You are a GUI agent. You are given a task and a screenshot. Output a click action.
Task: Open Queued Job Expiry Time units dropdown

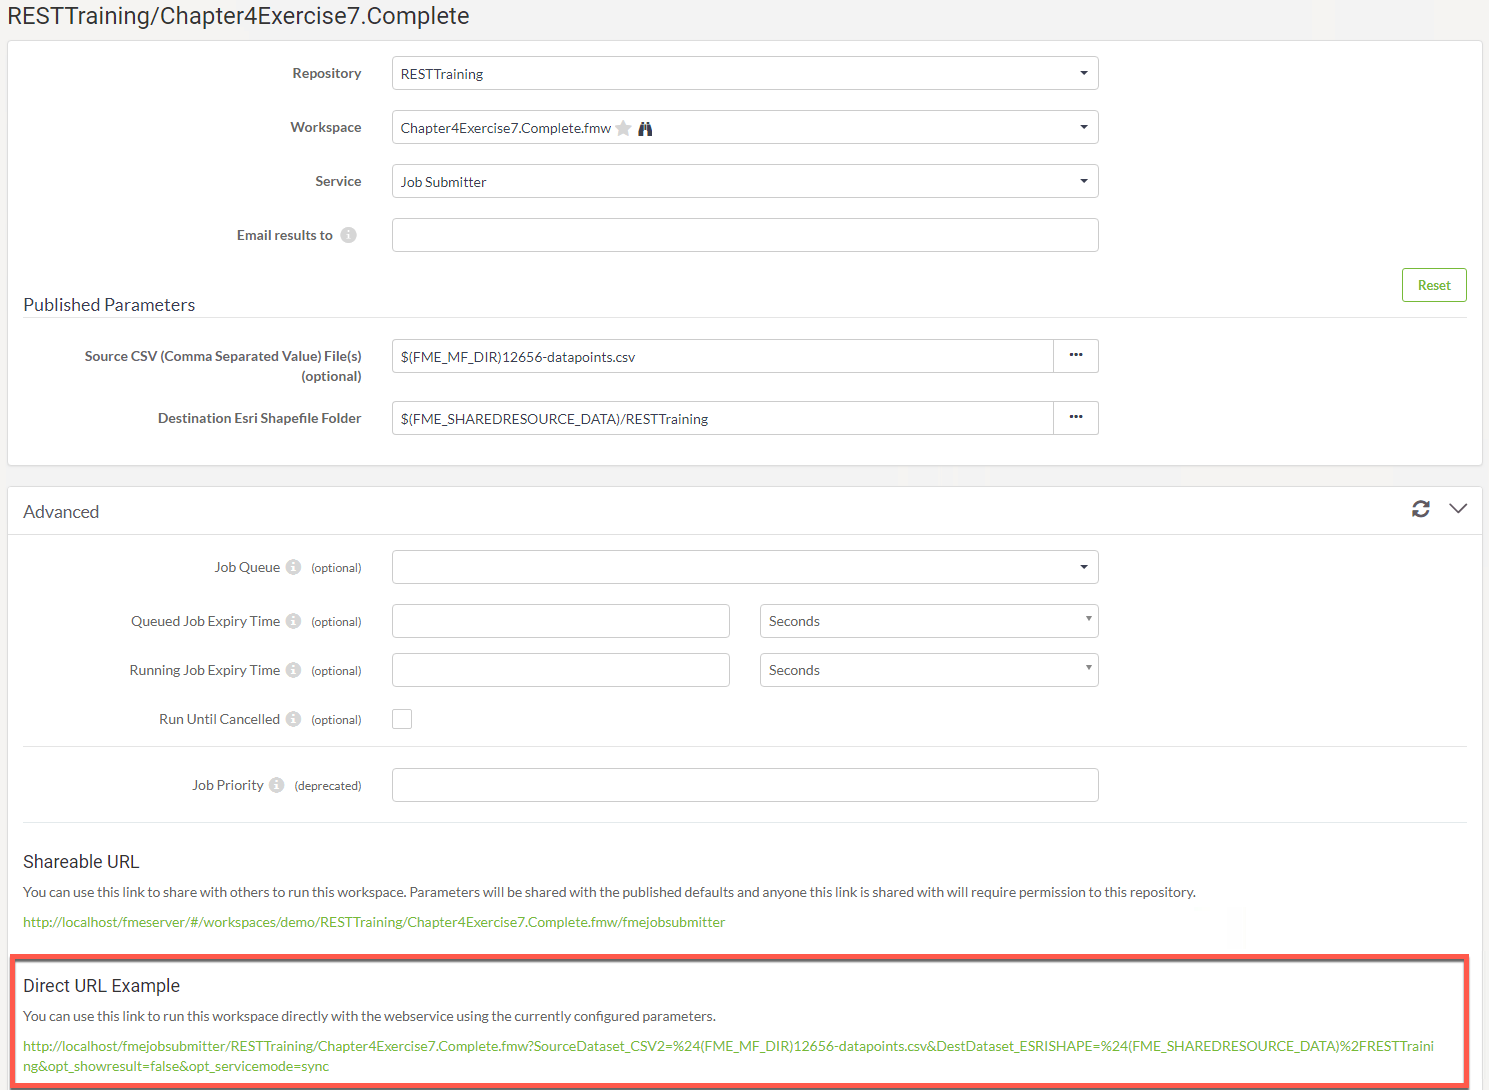(x=928, y=621)
